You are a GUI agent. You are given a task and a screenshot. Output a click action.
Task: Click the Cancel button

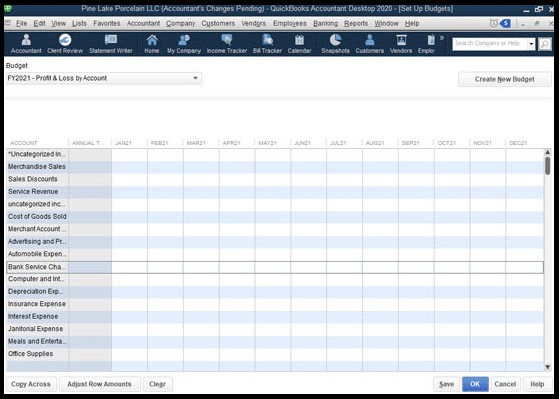click(x=505, y=384)
